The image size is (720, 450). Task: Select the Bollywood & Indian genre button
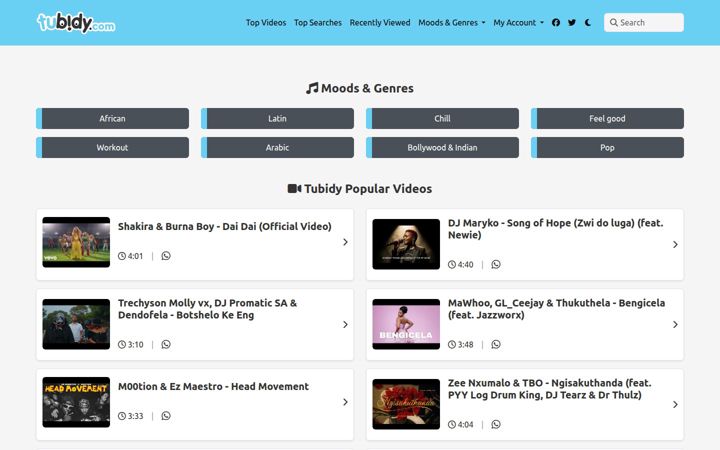coord(442,147)
